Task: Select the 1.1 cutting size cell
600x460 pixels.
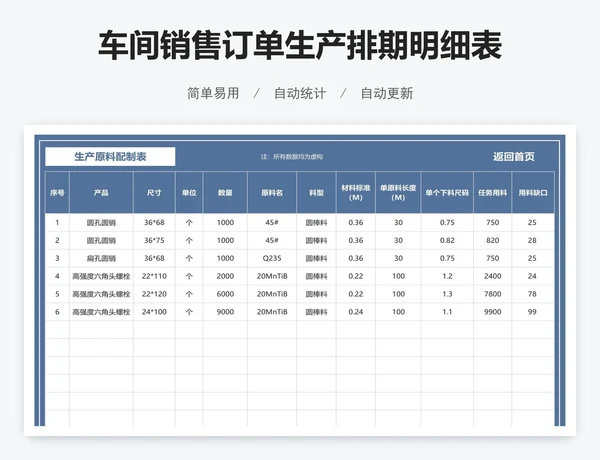Action: click(447, 312)
